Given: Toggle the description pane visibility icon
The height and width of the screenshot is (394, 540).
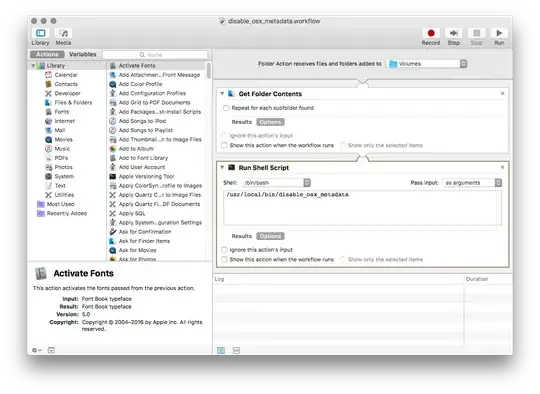Looking at the screenshot, I should [x=51, y=350].
